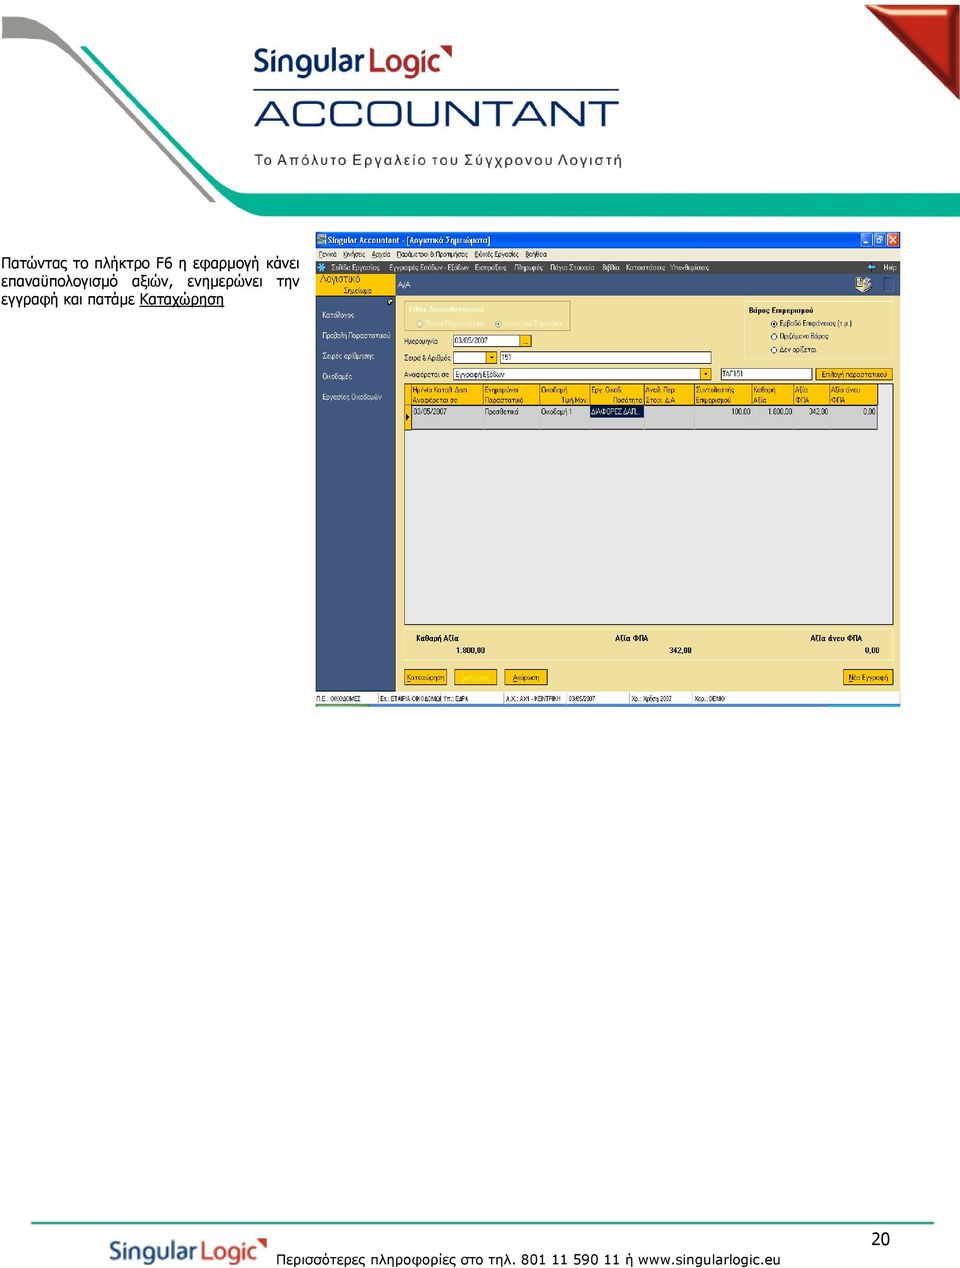Click the 03/05/2007 cell in the grid row
This screenshot has height=1268, width=960.
click(x=447, y=411)
